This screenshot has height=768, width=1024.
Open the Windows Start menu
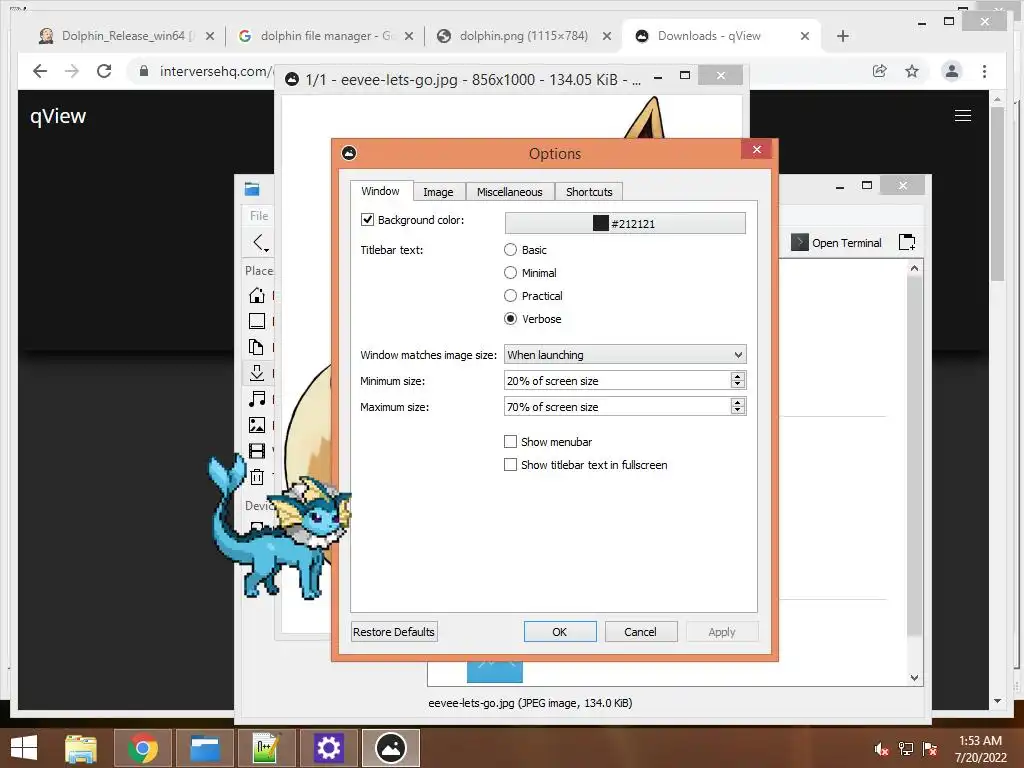click(24, 748)
